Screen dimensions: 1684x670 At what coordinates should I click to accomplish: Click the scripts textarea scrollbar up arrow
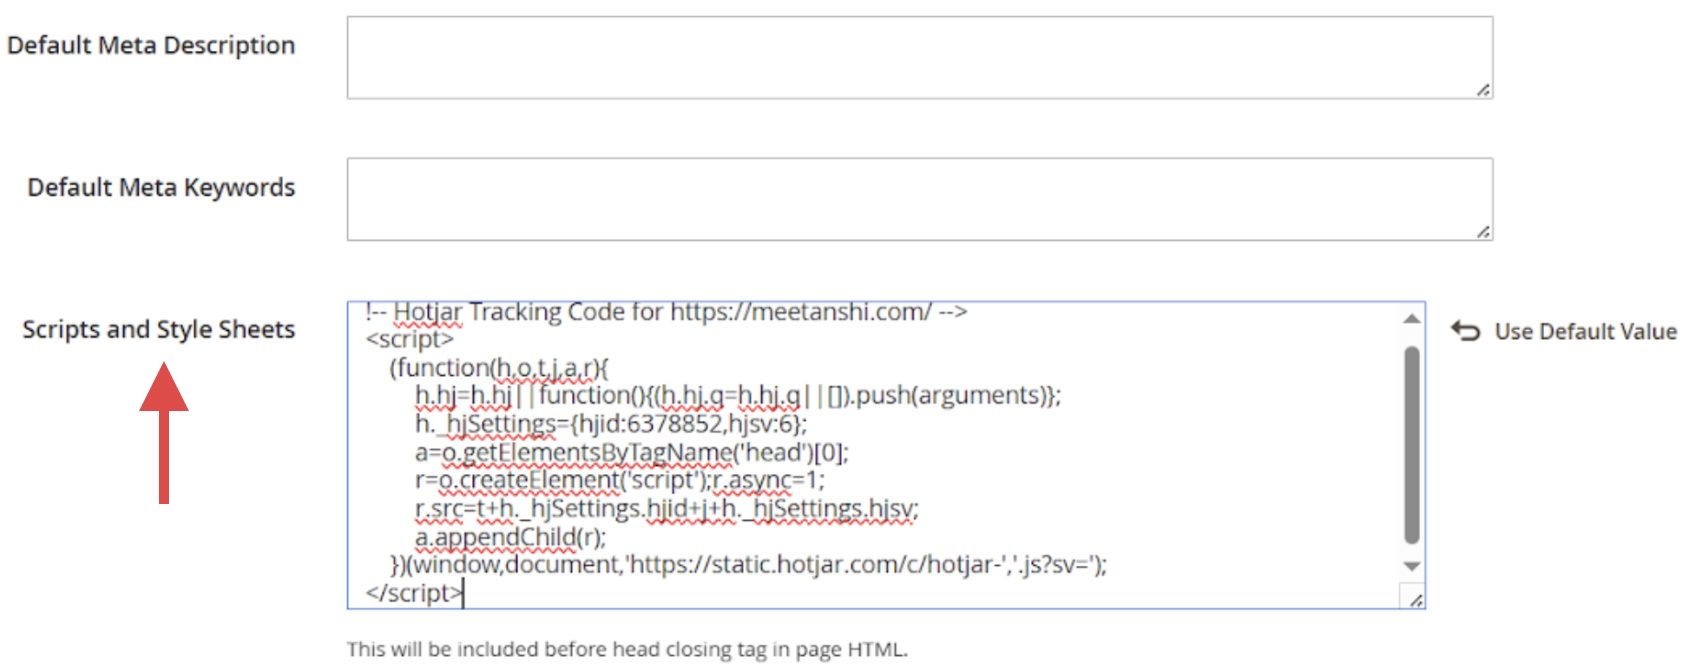click(x=1411, y=319)
